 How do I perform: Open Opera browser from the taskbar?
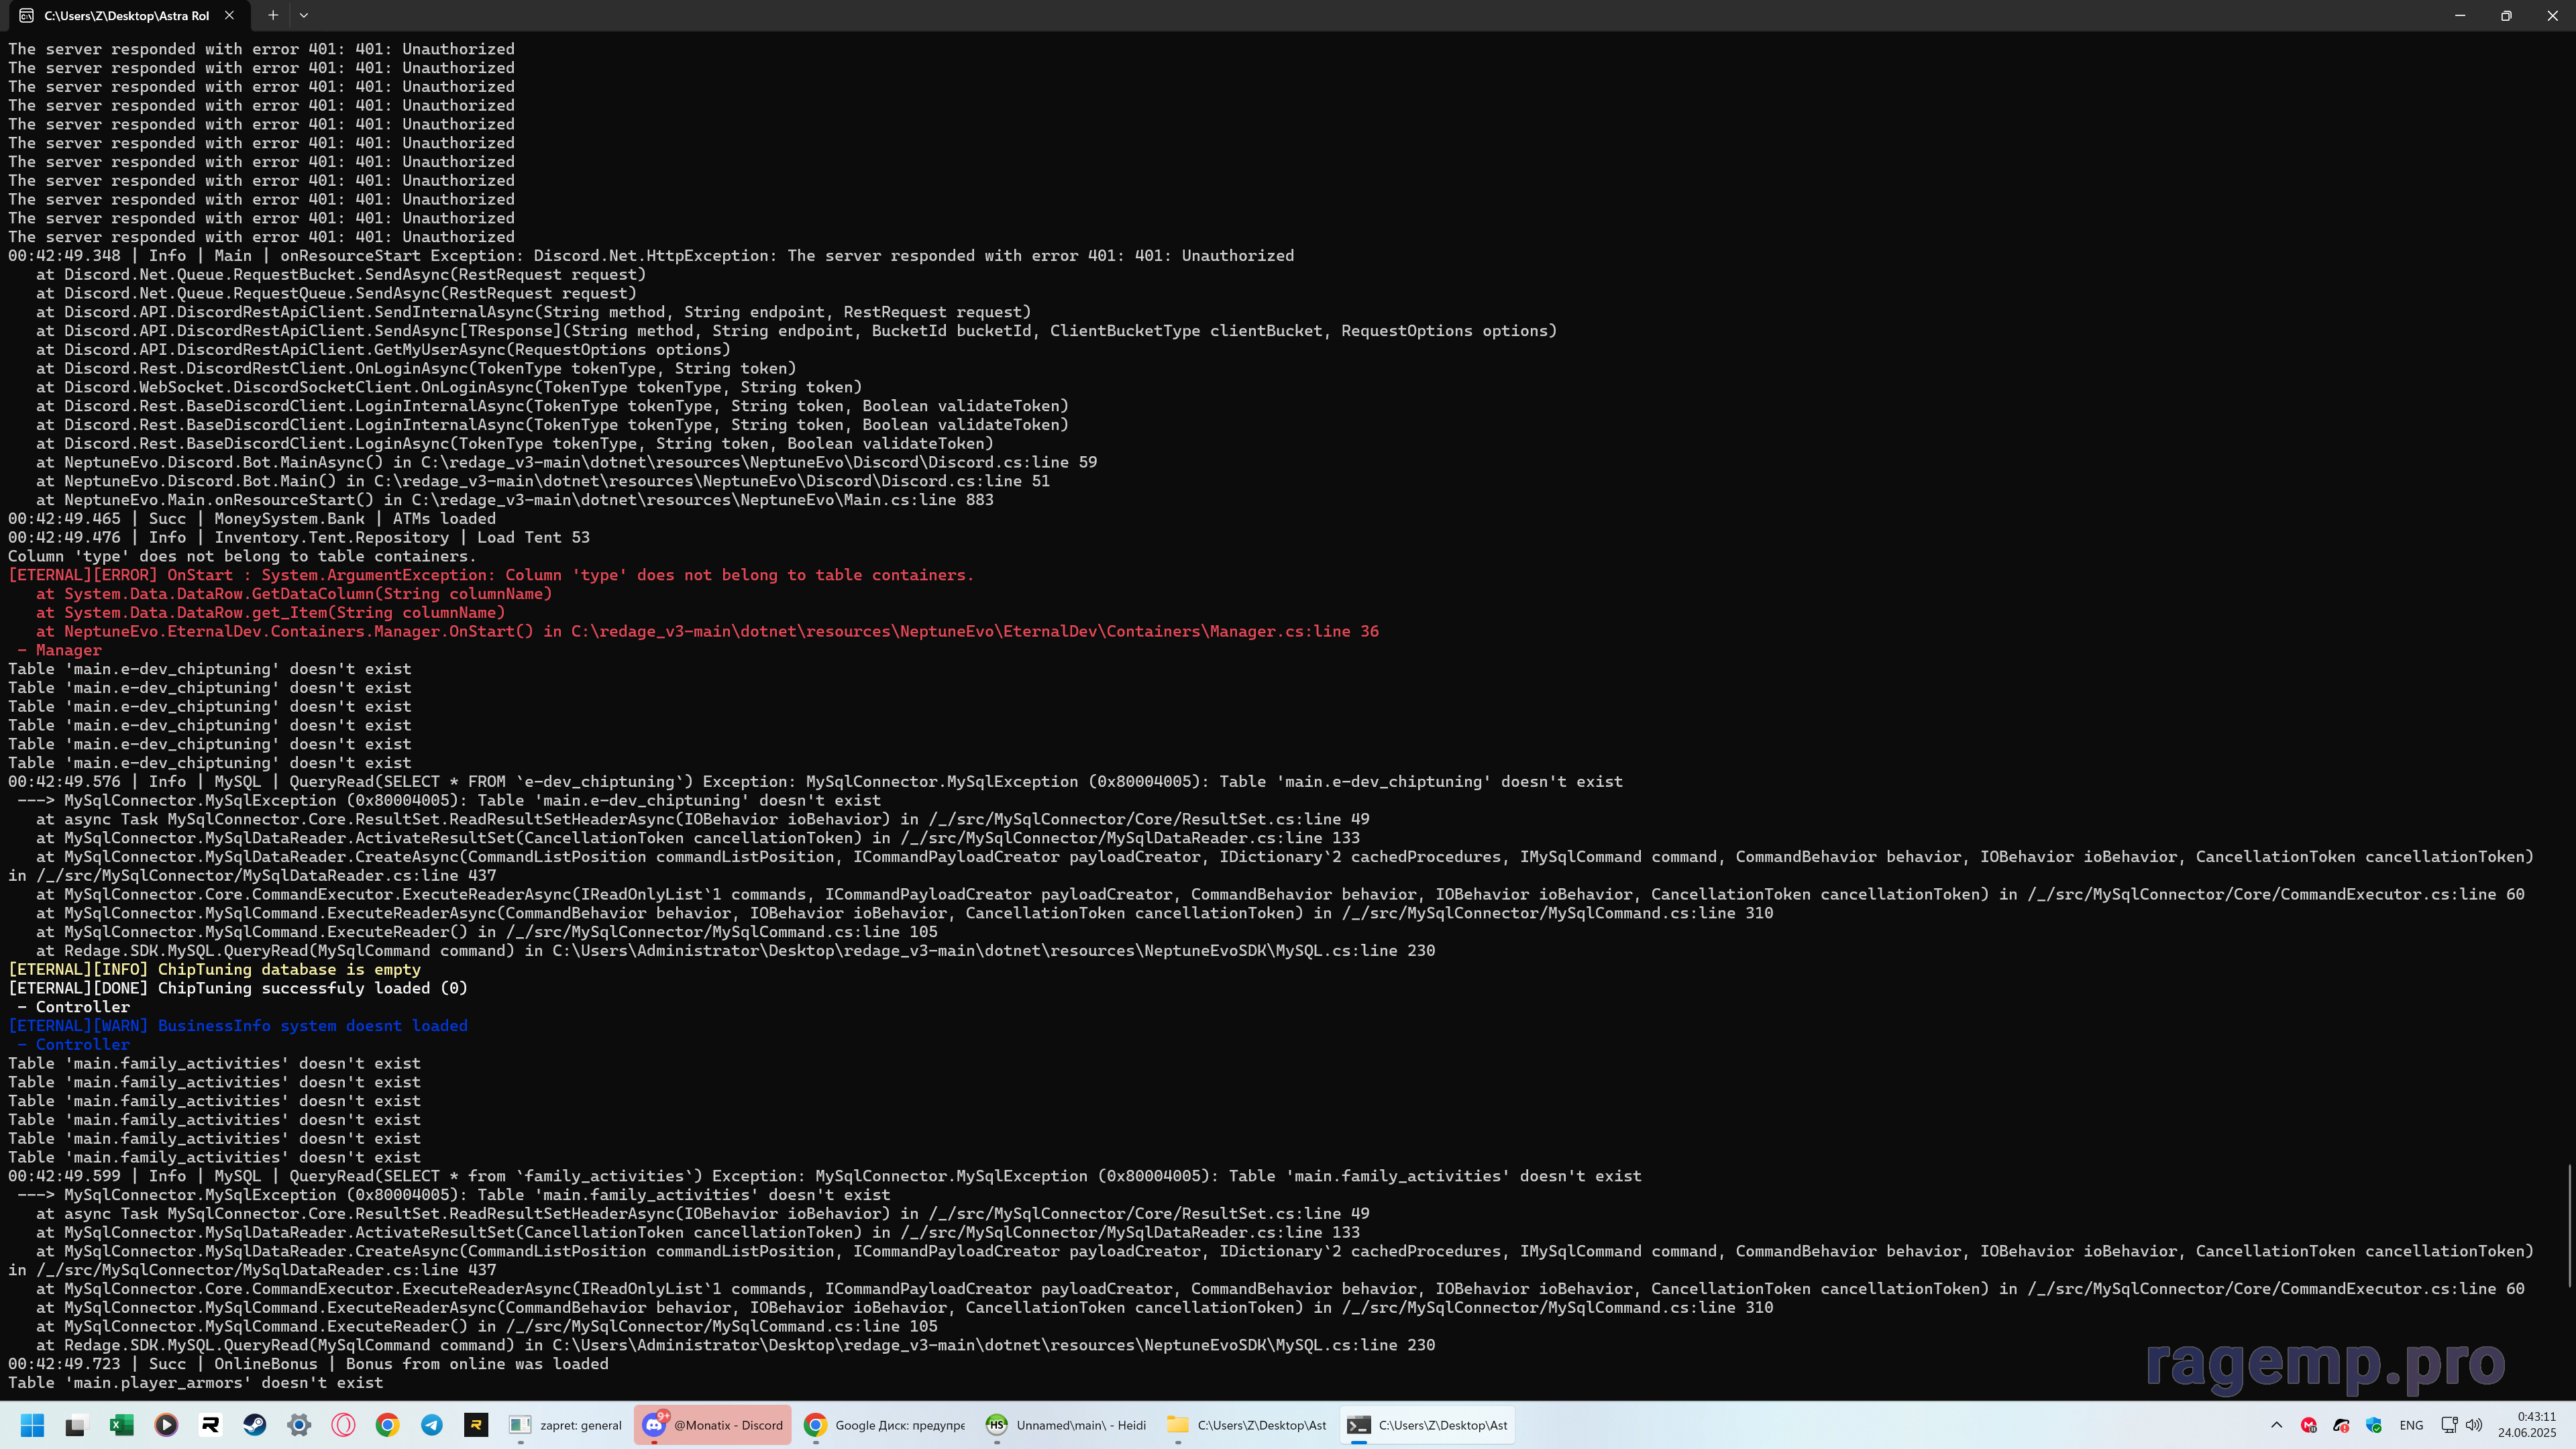tap(343, 1425)
